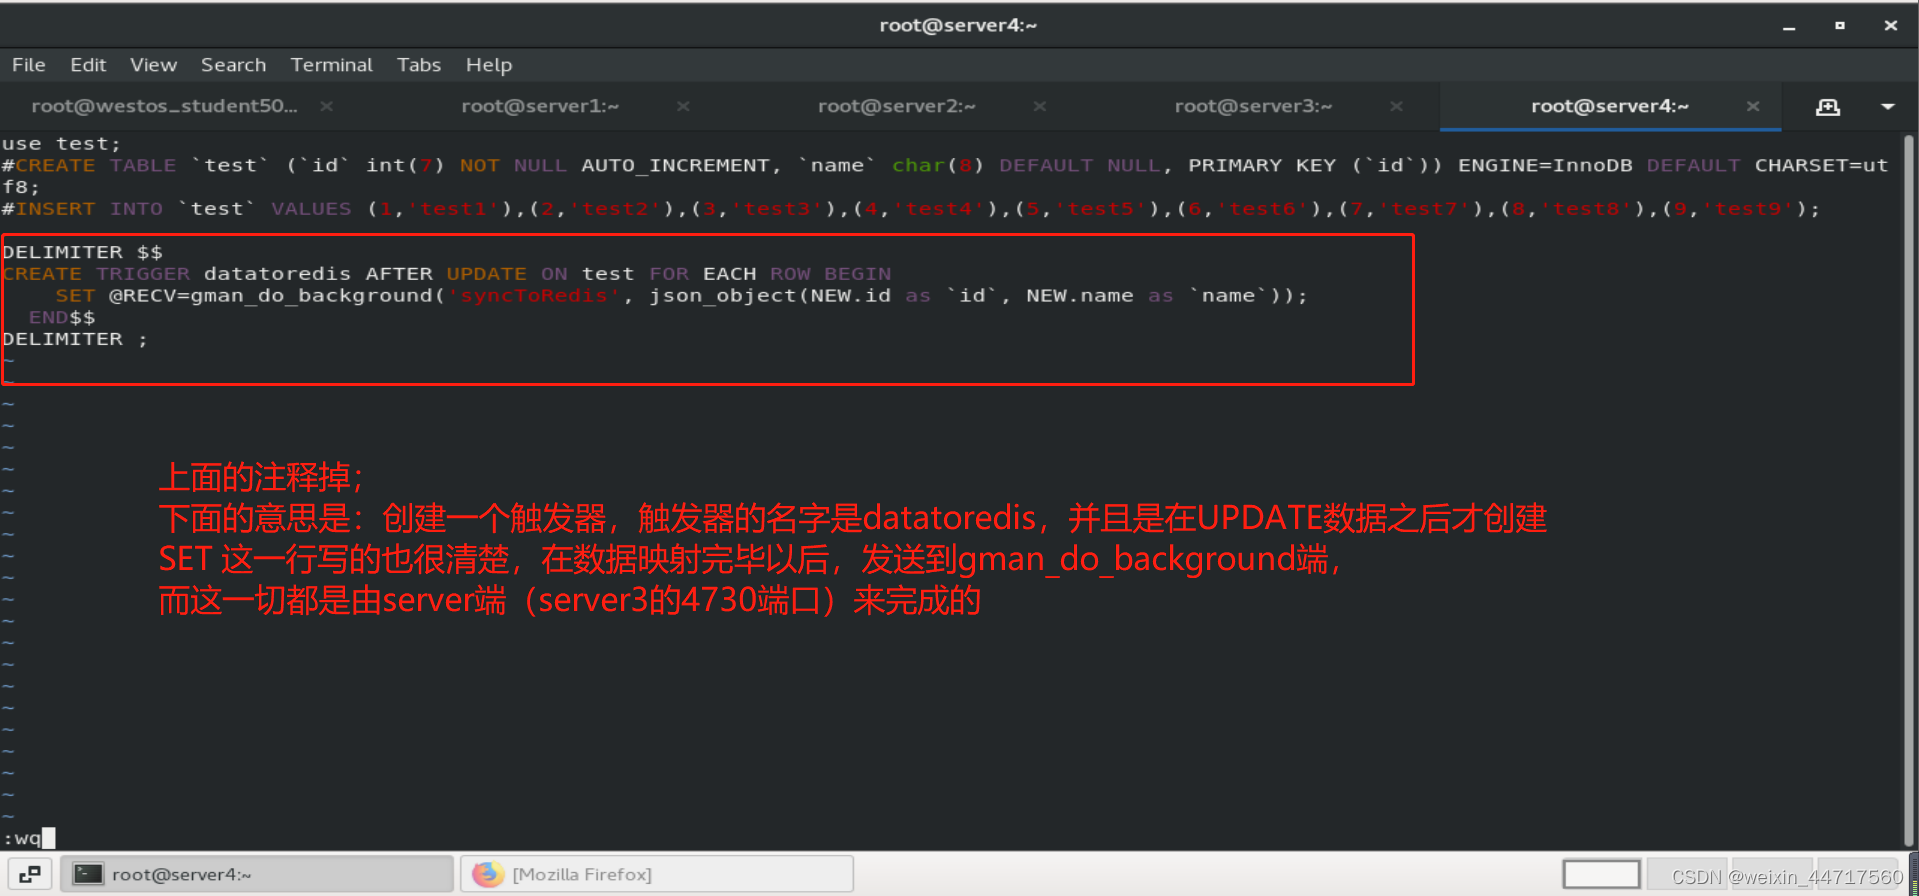Open the File menu
The width and height of the screenshot is (1919, 896).
tap(29, 65)
